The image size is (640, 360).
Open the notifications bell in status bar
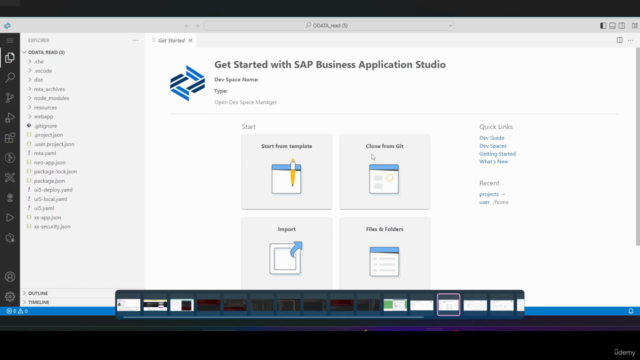[x=631, y=311]
